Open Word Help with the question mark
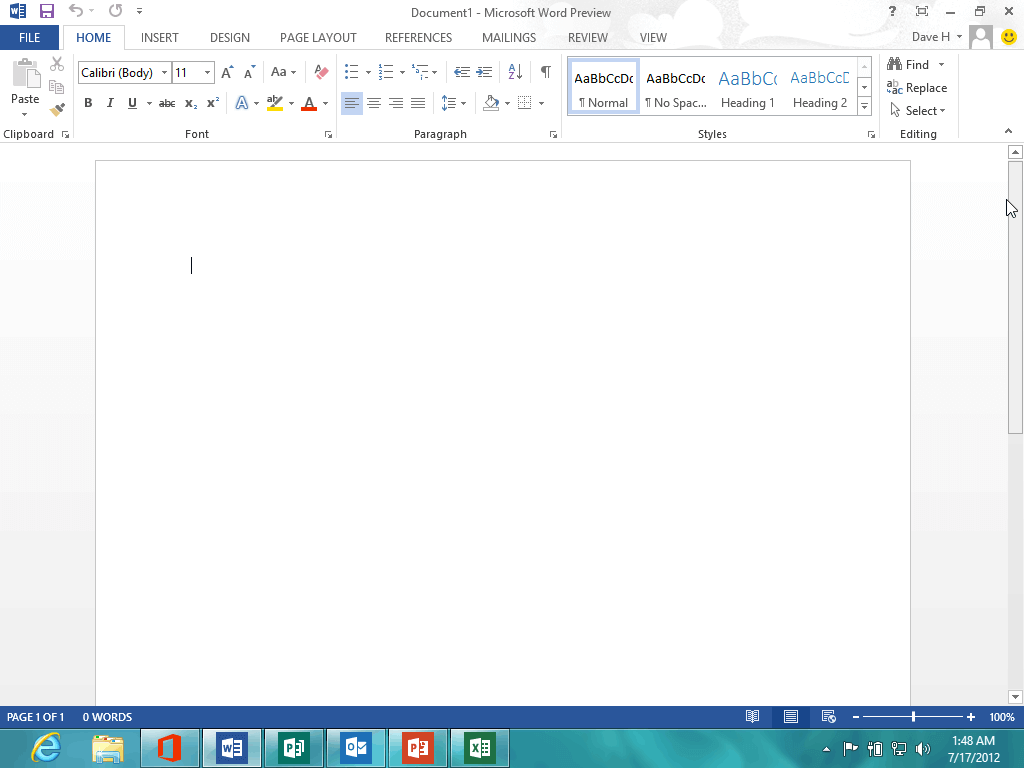The image size is (1024, 768). coord(892,11)
